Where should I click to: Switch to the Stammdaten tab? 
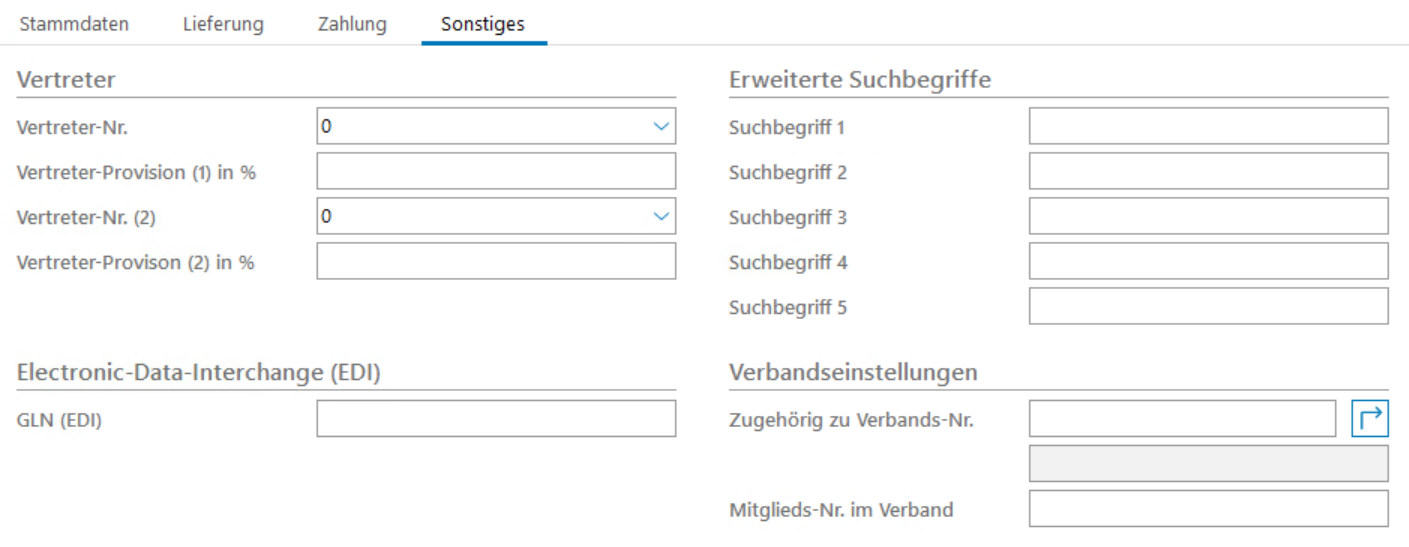[74, 24]
